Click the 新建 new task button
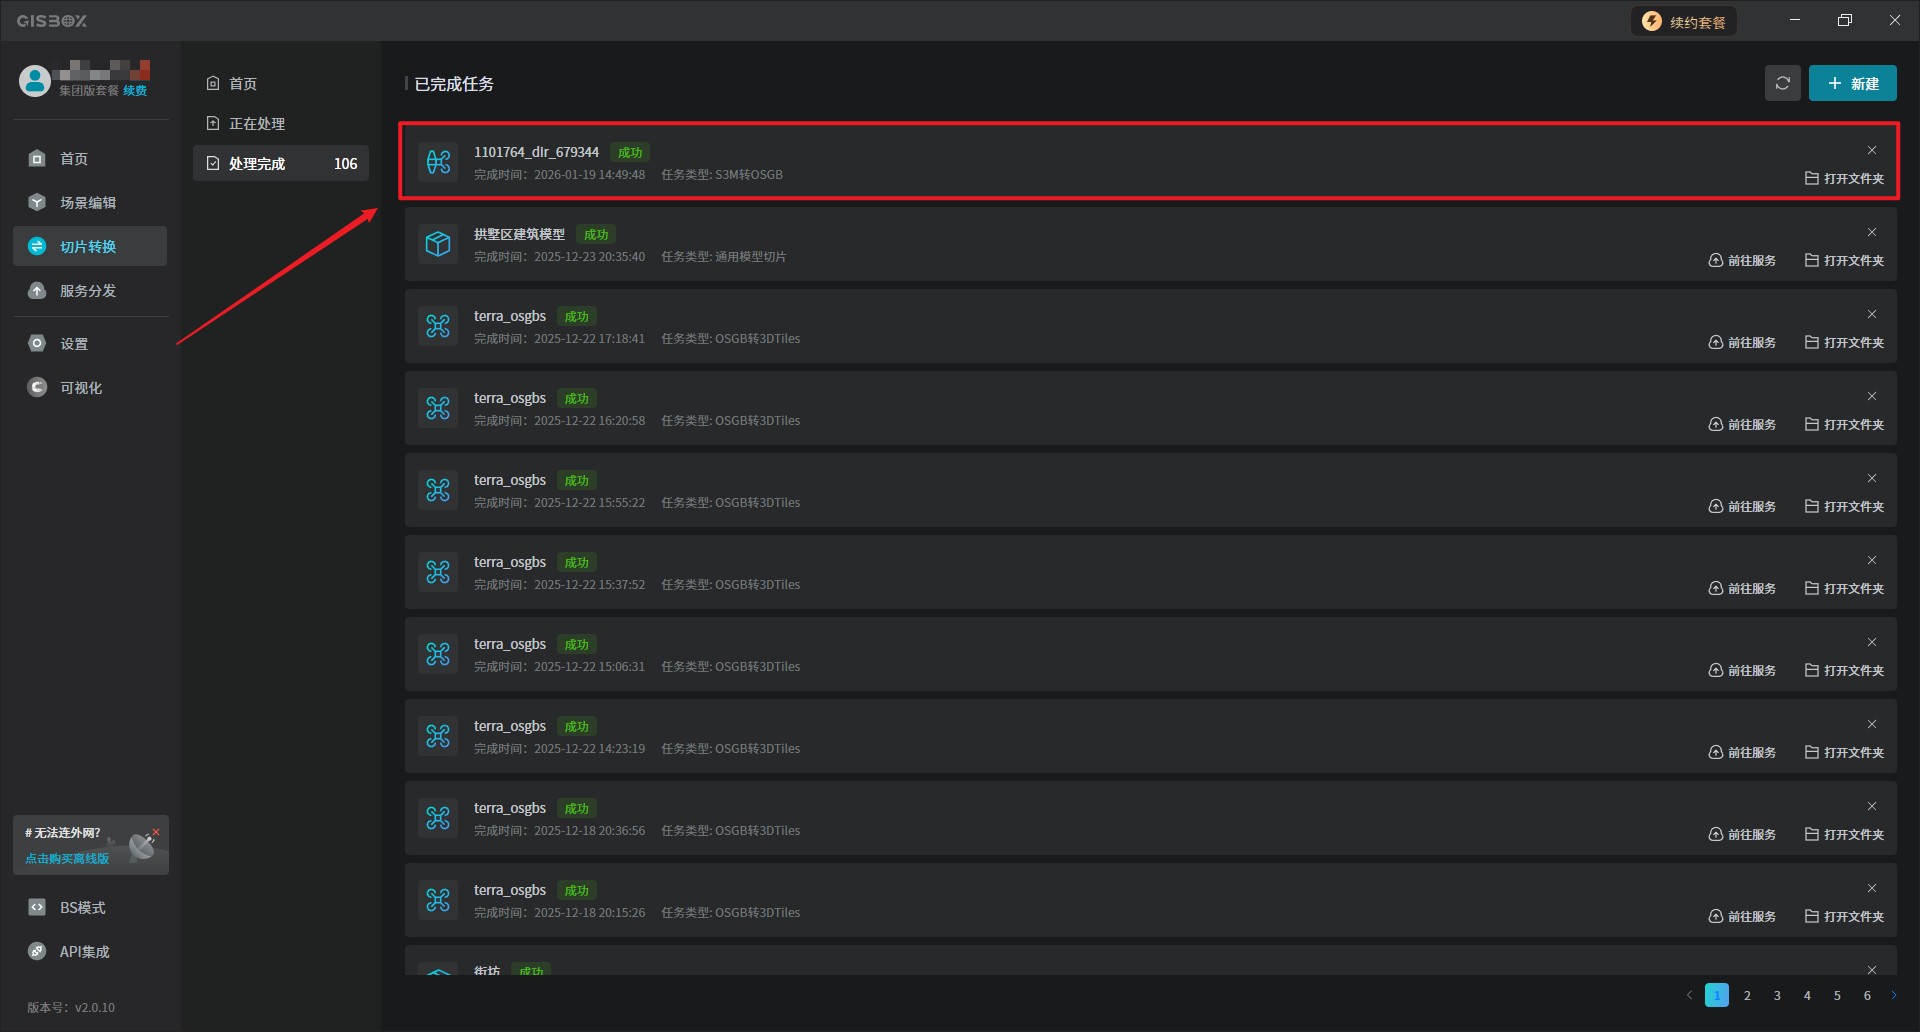The height and width of the screenshot is (1032, 1920). point(1852,83)
